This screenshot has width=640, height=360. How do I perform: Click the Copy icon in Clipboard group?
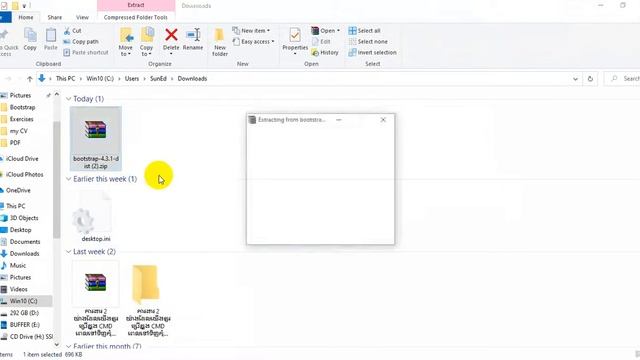pyautogui.click(x=30, y=39)
